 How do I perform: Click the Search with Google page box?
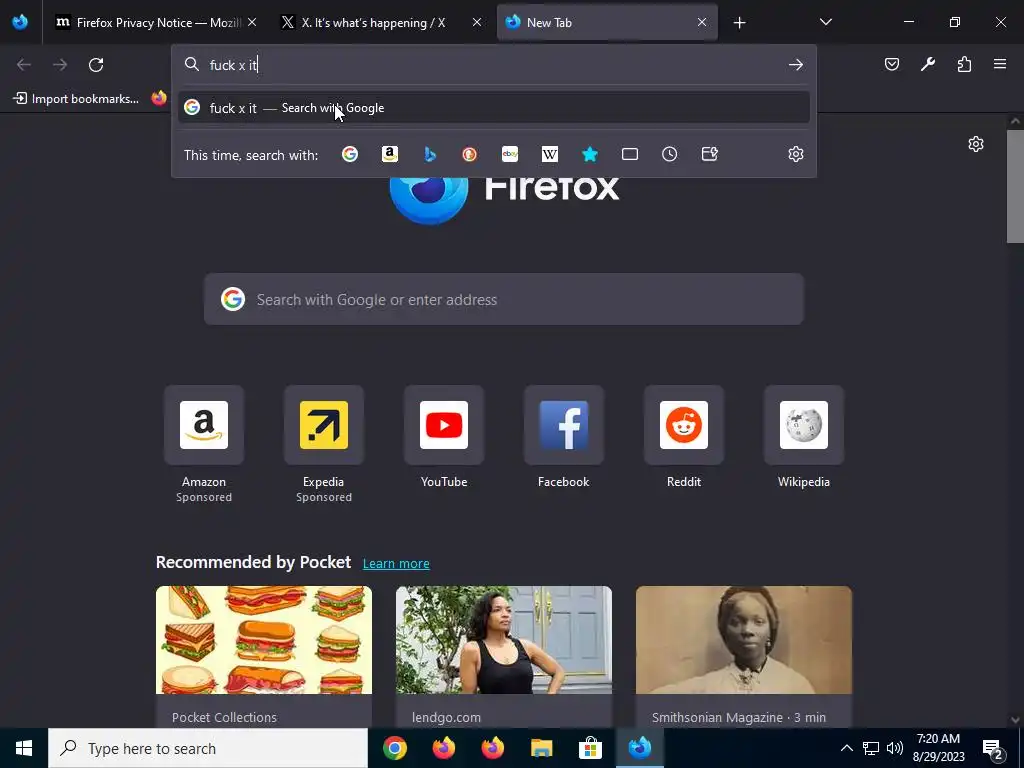[x=504, y=299]
